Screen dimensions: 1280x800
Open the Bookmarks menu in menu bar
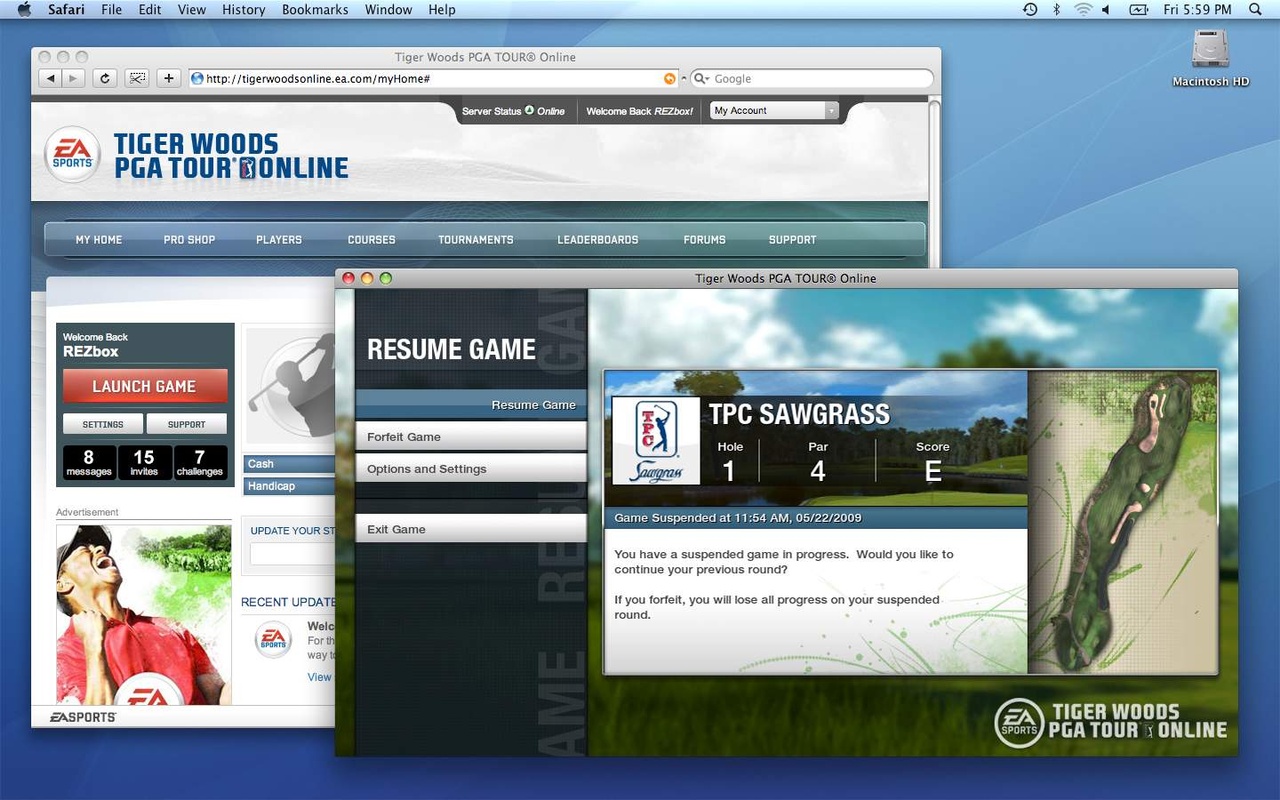tap(315, 9)
